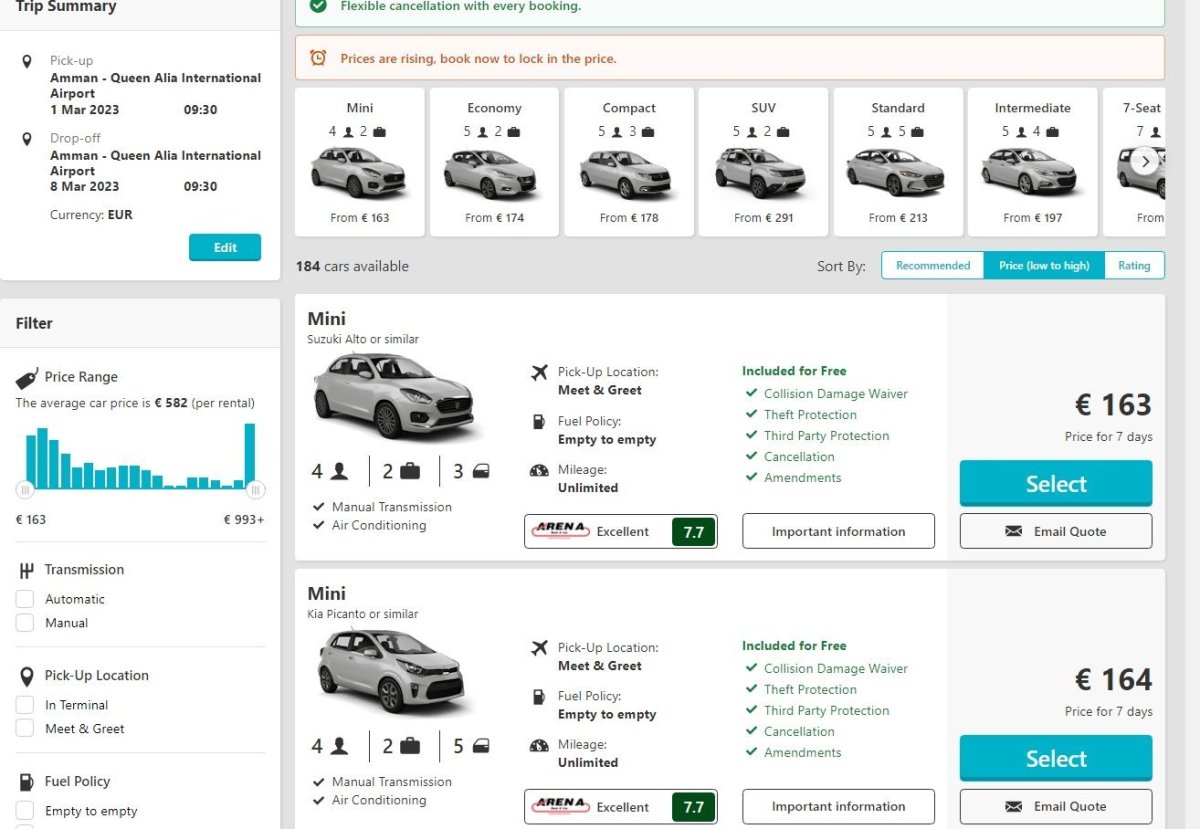
Task: Click the right price range slider handle
Action: (256, 490)
